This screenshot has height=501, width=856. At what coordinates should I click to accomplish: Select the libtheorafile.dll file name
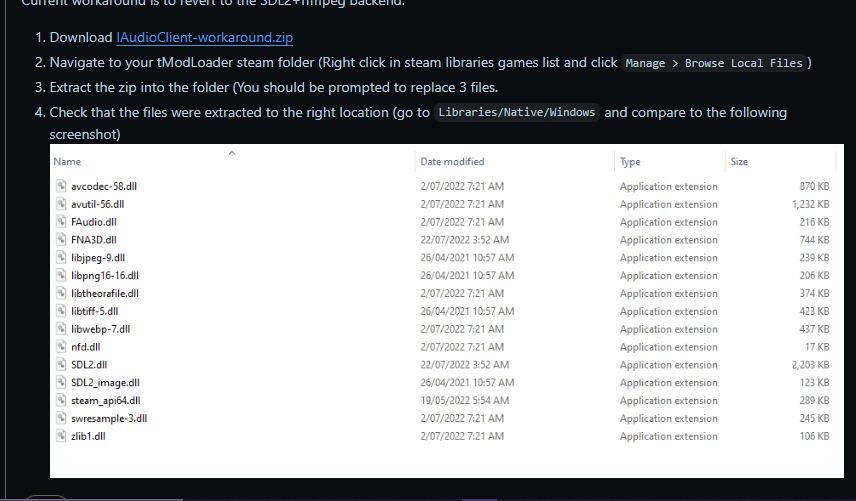point(105,294)
